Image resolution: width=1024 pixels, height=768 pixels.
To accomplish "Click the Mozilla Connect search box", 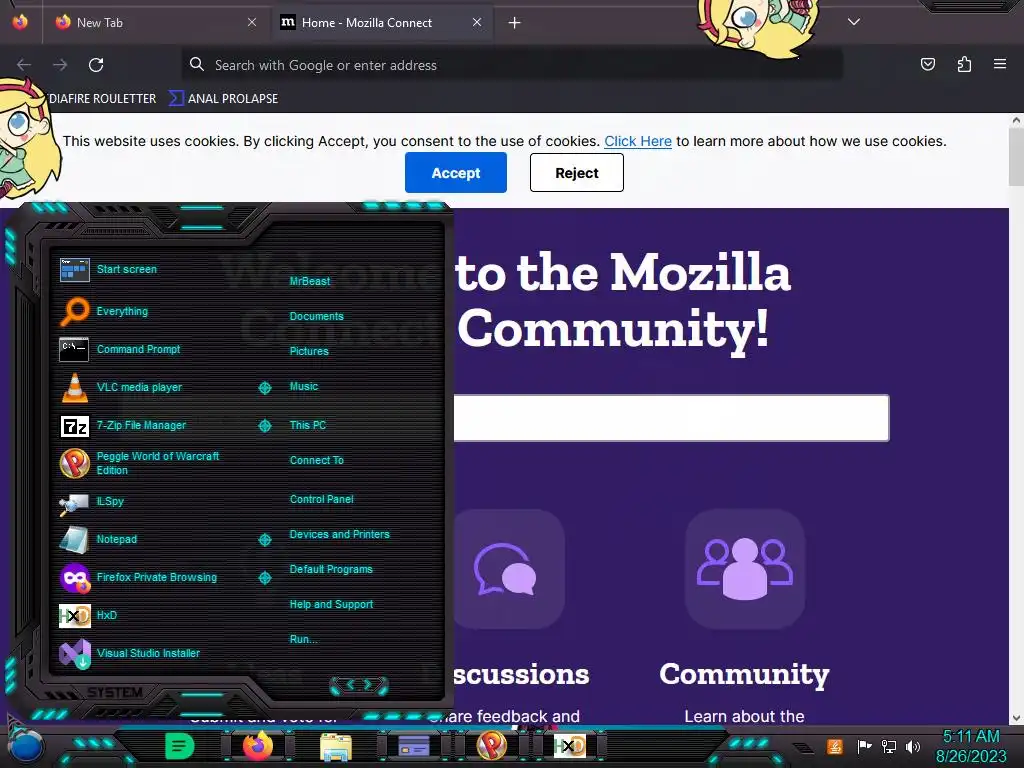I will (671, 418).
